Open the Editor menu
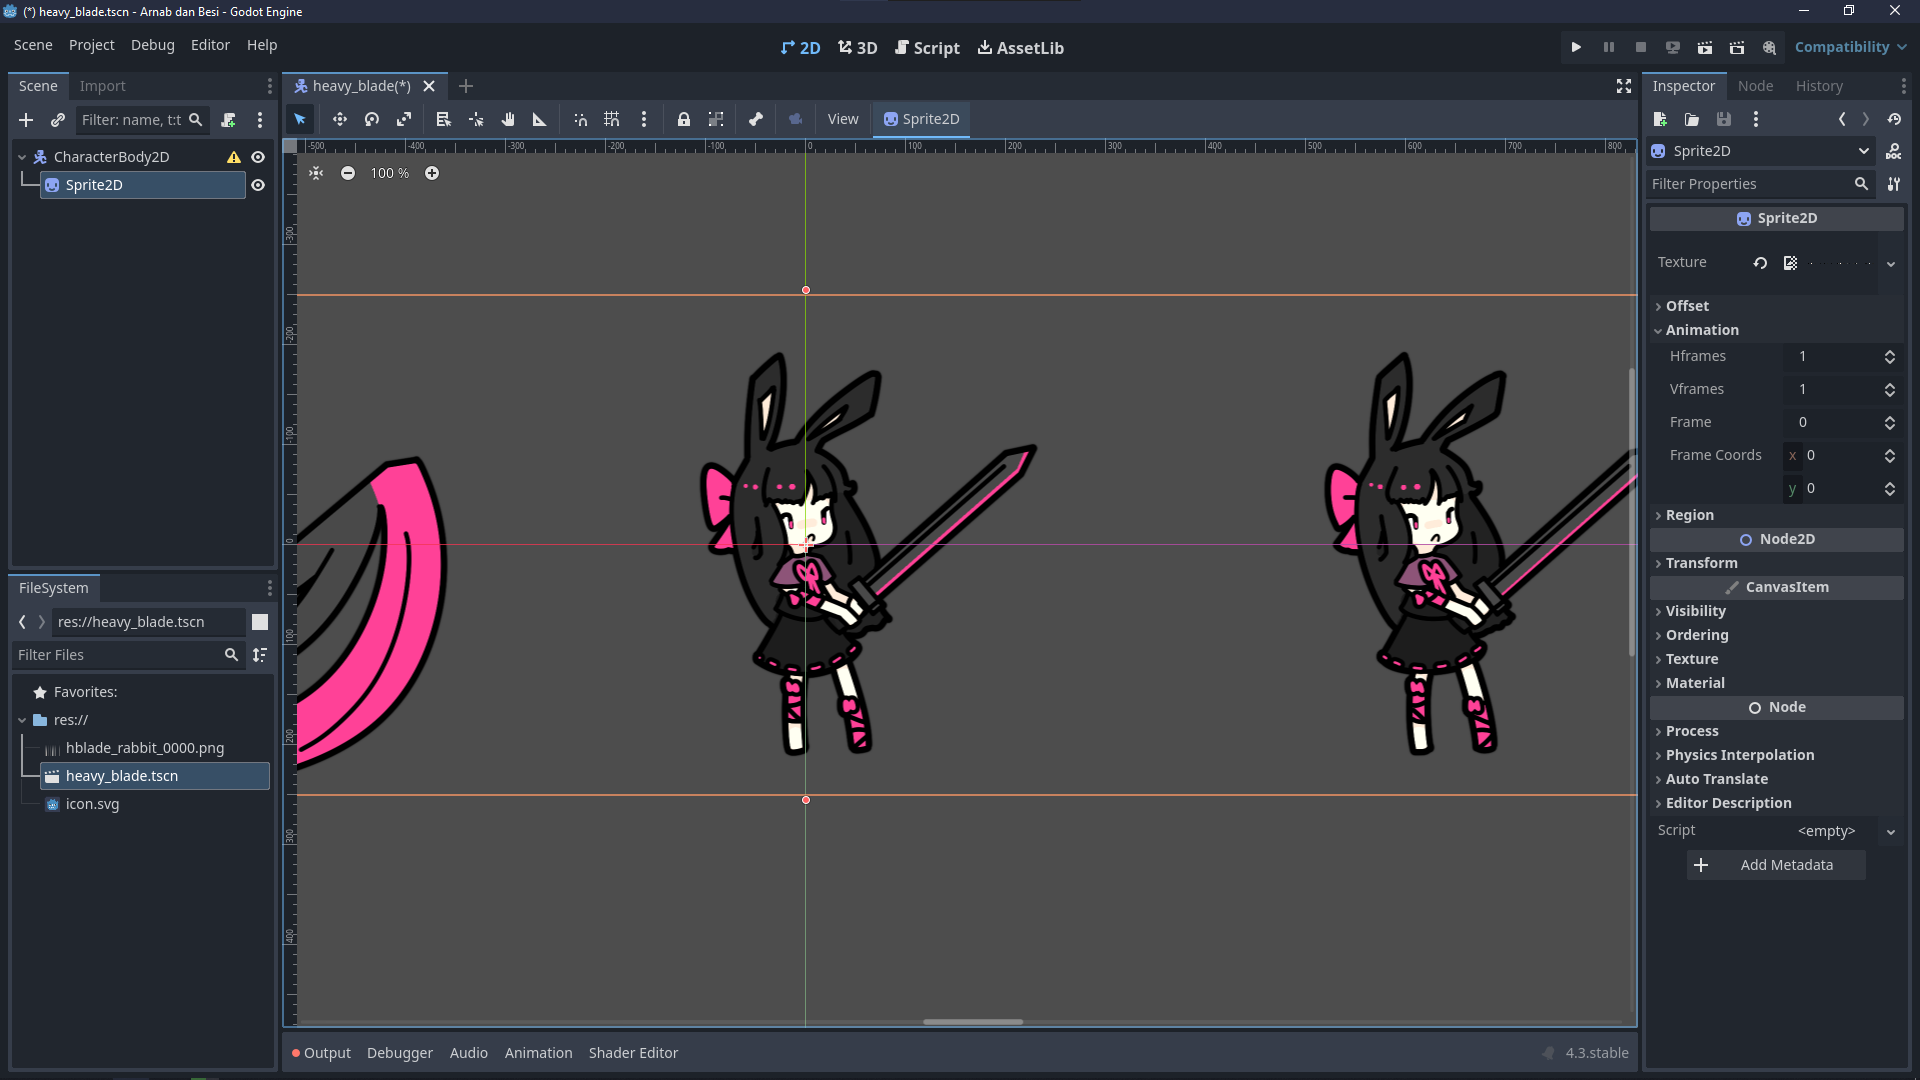 [210, 45]
